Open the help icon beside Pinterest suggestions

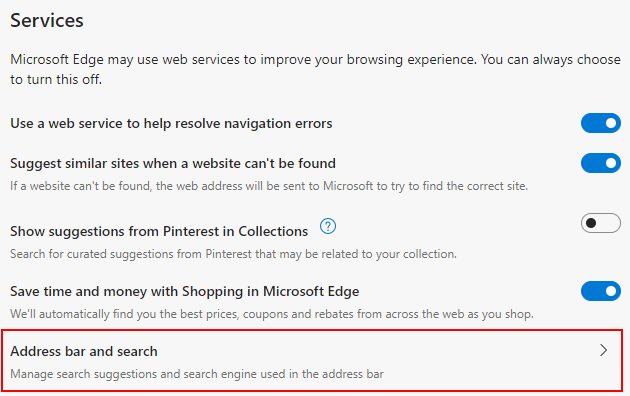click(328, 227)
